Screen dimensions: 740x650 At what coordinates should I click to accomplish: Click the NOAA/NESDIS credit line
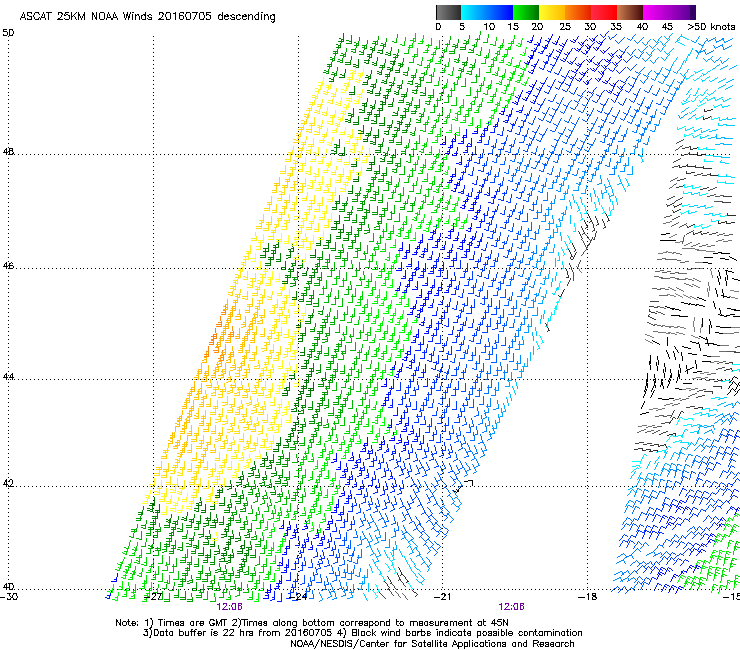pyautogui.click(x=432, y=644)
